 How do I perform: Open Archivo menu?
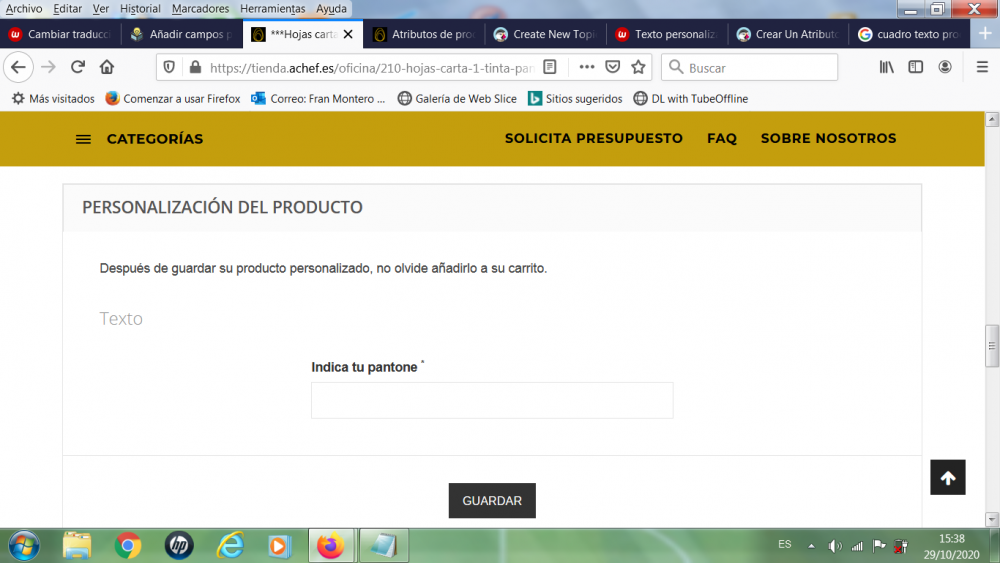click(24, 9)
